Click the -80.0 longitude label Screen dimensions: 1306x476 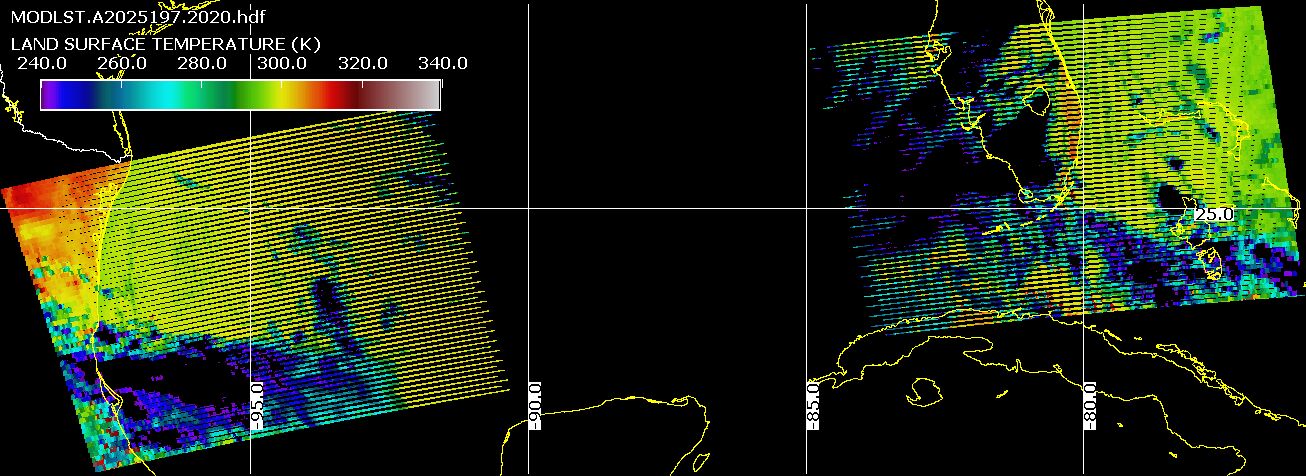tap(1091, 405)
